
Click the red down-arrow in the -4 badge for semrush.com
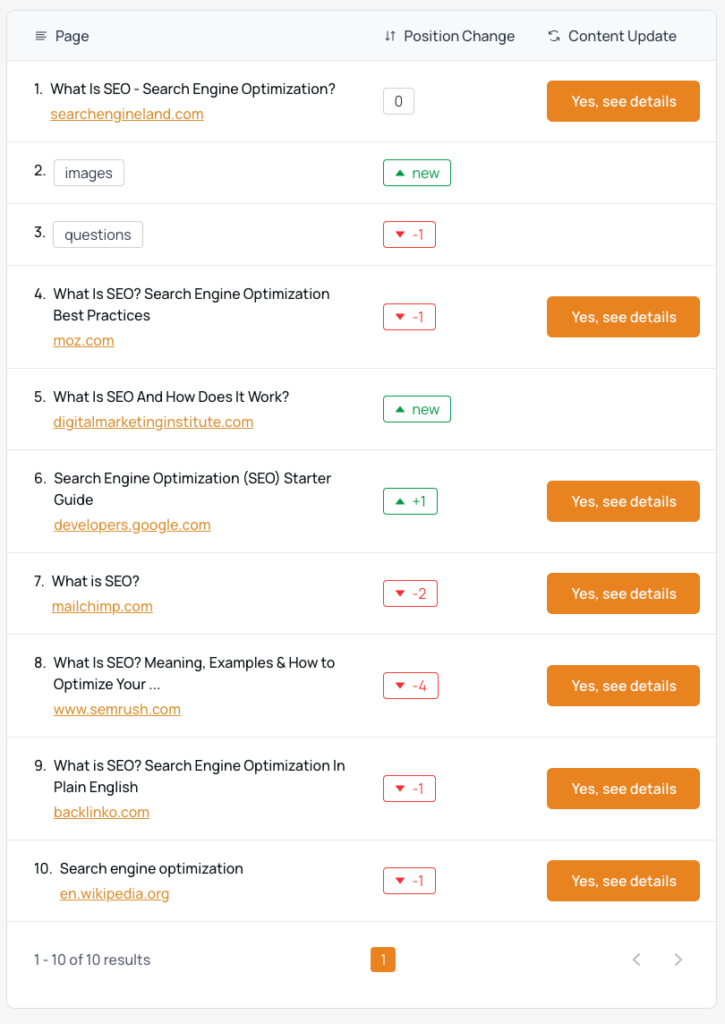tap(398, 685)
